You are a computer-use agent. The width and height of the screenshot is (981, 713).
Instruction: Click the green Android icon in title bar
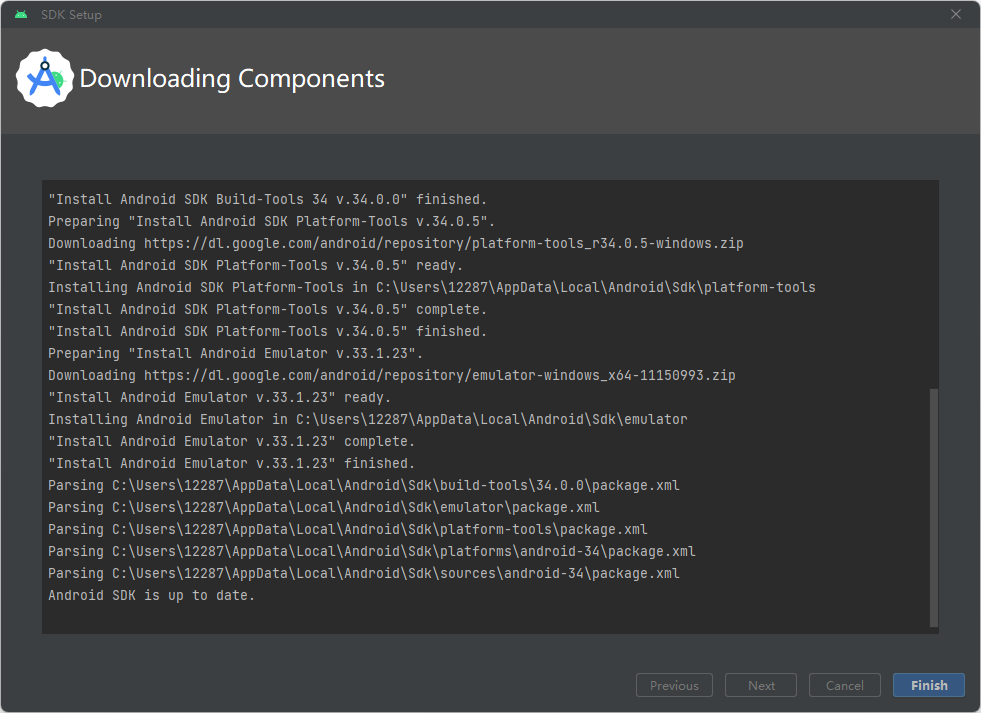tap(21, 14)
